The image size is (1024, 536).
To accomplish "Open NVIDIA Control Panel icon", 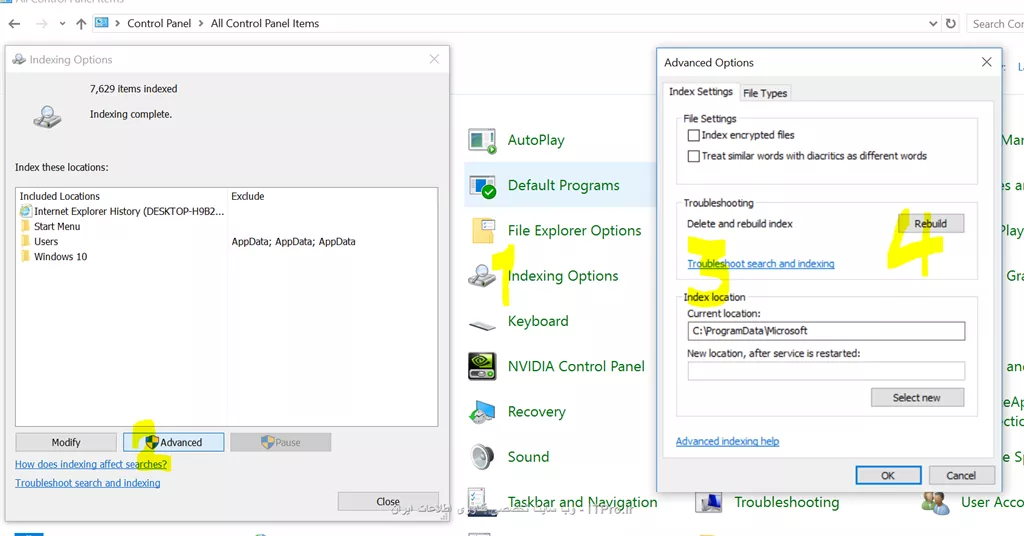I will click(482, 366).
